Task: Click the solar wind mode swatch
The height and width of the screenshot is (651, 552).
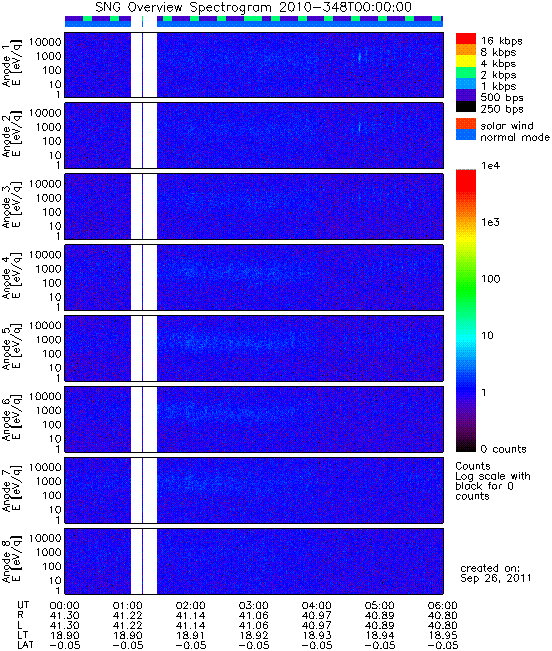Action: tap(466, 123)
